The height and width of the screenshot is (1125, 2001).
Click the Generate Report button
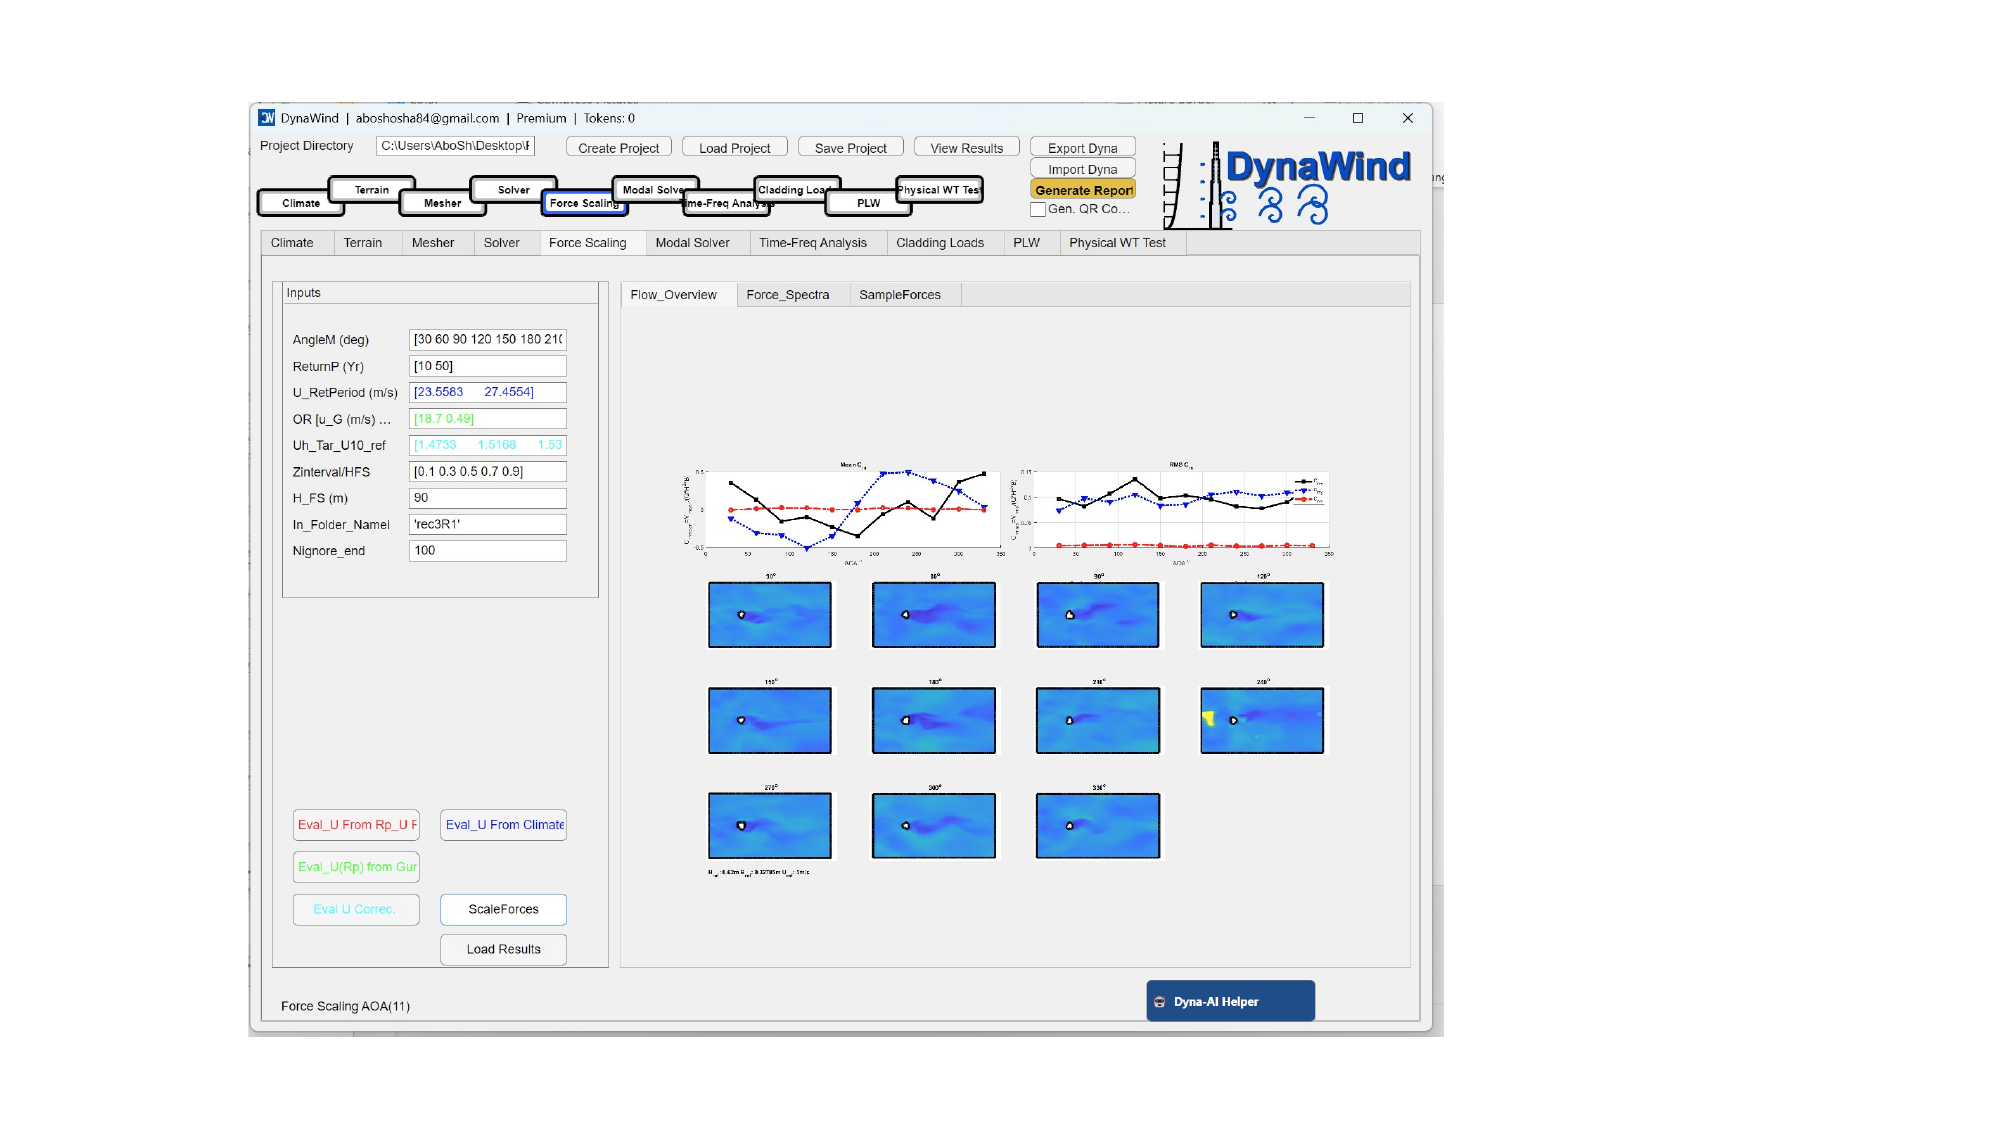1083,190
